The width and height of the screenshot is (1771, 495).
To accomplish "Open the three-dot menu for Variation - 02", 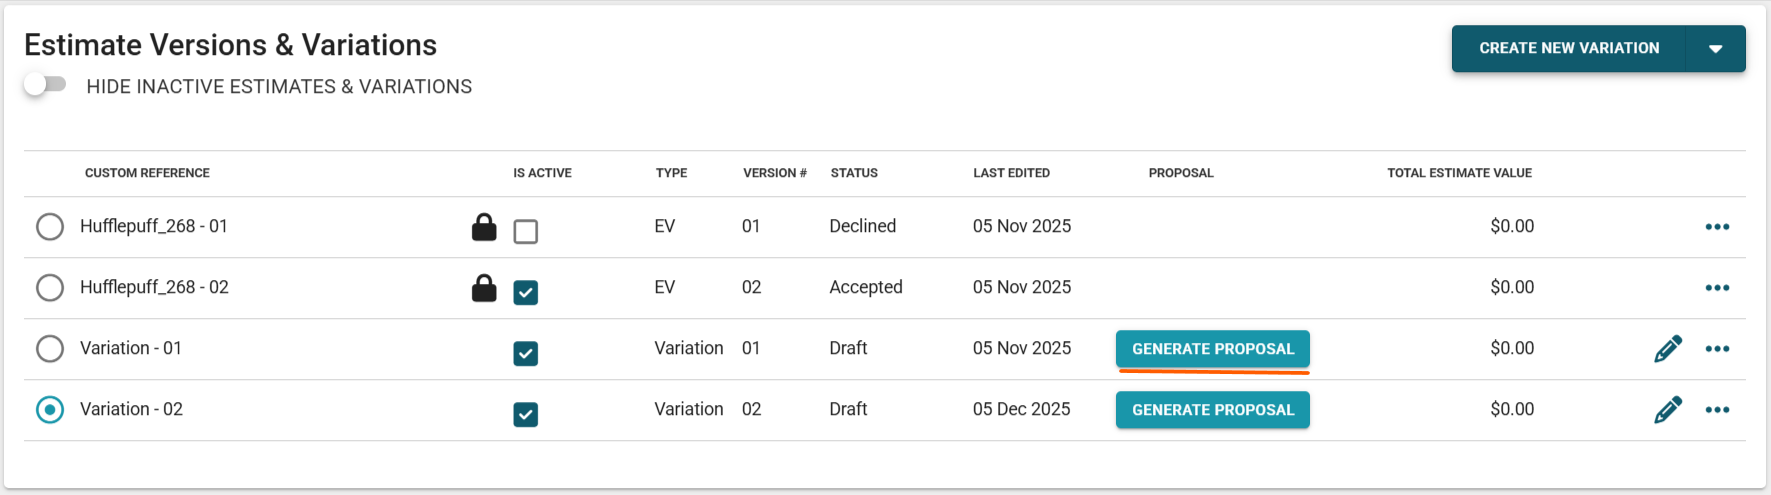I will [1717, 410].
